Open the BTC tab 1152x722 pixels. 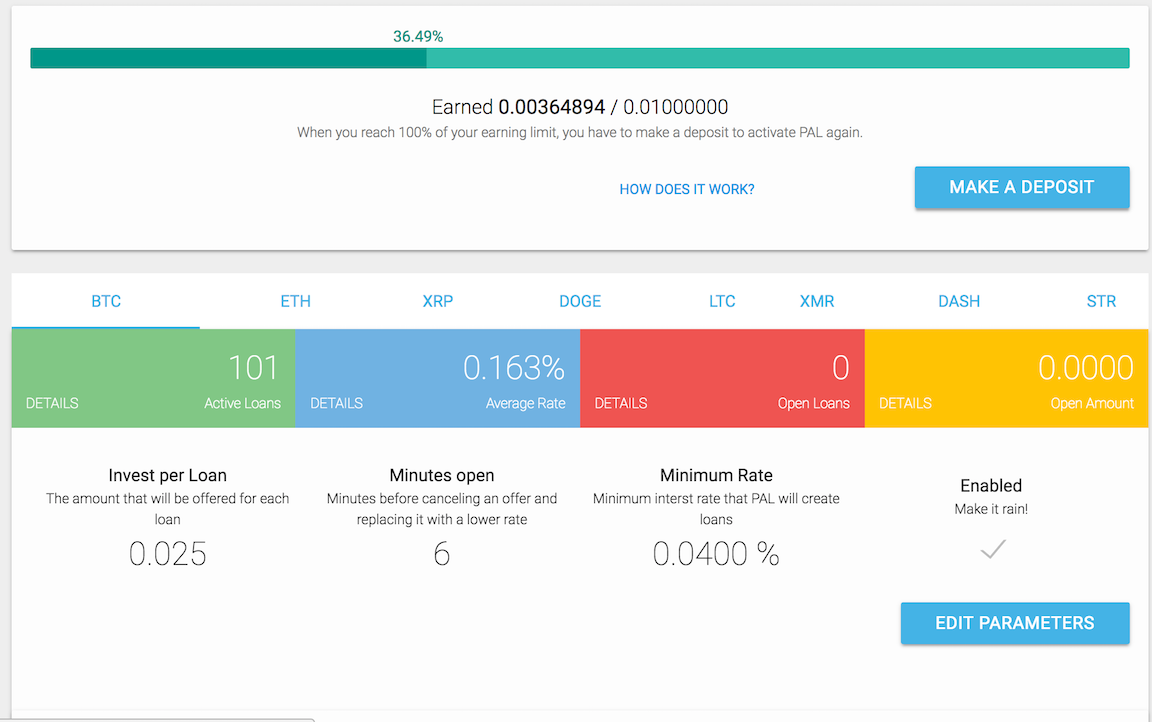pyautogui.click(x=106, y=301)
